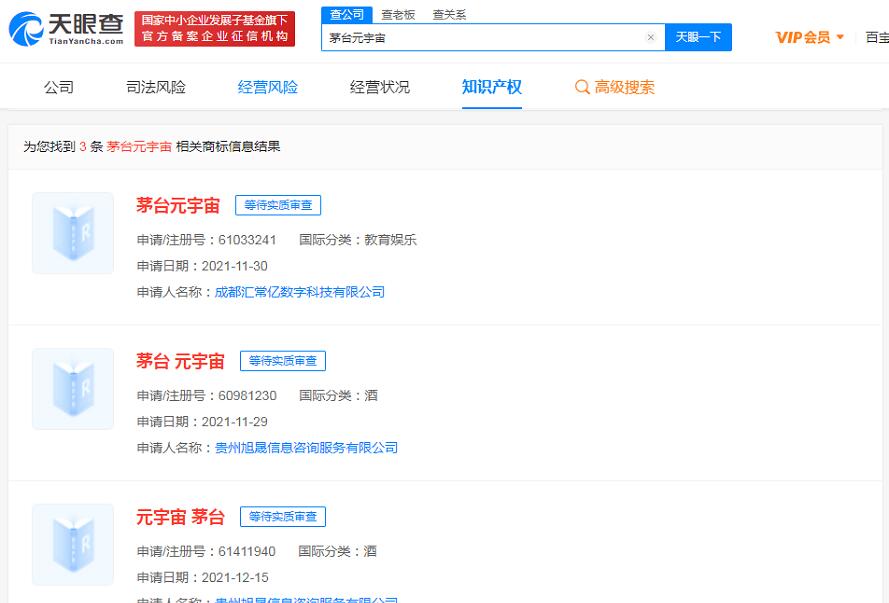Switch to the 知识产权 tab

click(492, 87)
